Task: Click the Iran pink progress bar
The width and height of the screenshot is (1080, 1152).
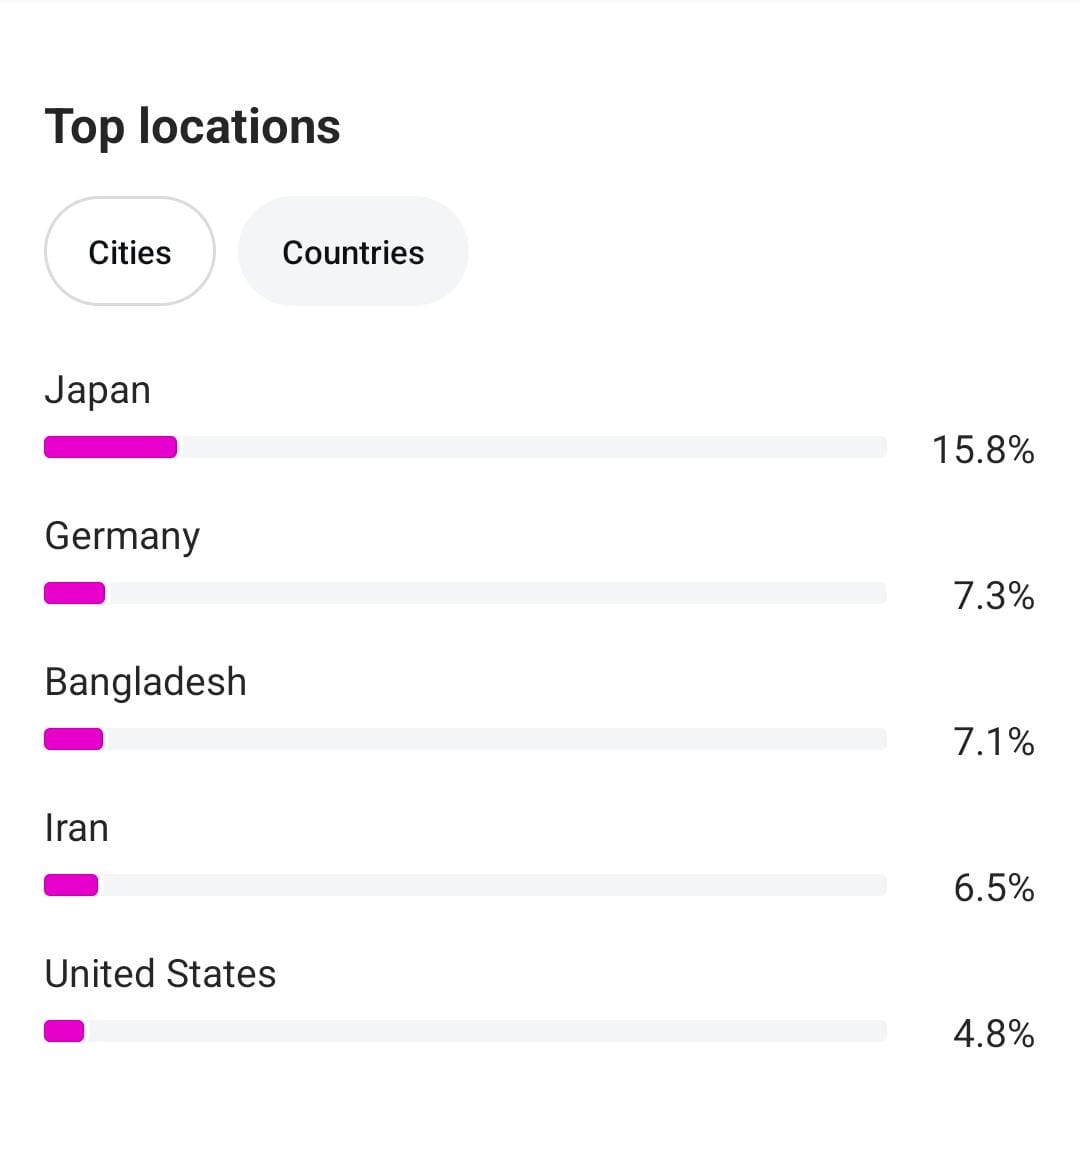Action: (71, 885)
